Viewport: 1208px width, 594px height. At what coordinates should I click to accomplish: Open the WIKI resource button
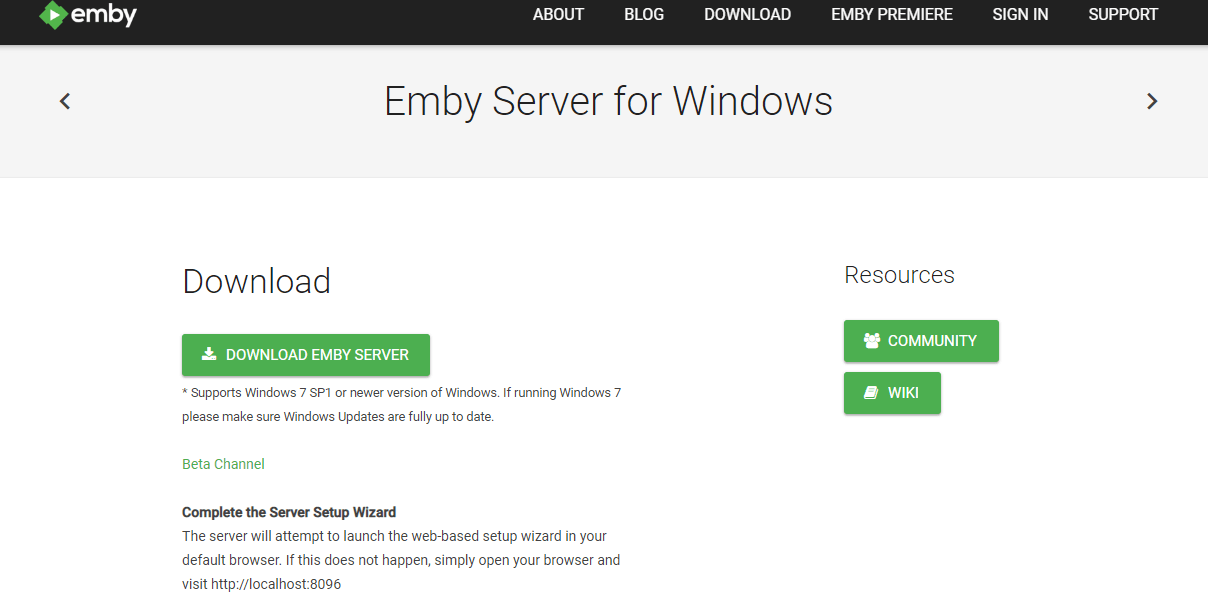point(892,393)
